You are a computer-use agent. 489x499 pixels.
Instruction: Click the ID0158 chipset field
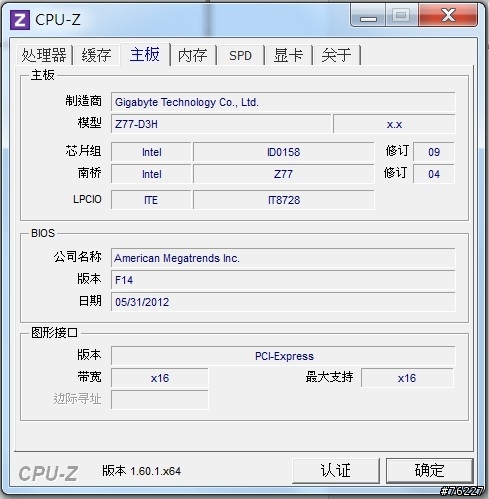pyautogui.click(x=284, y=152)
